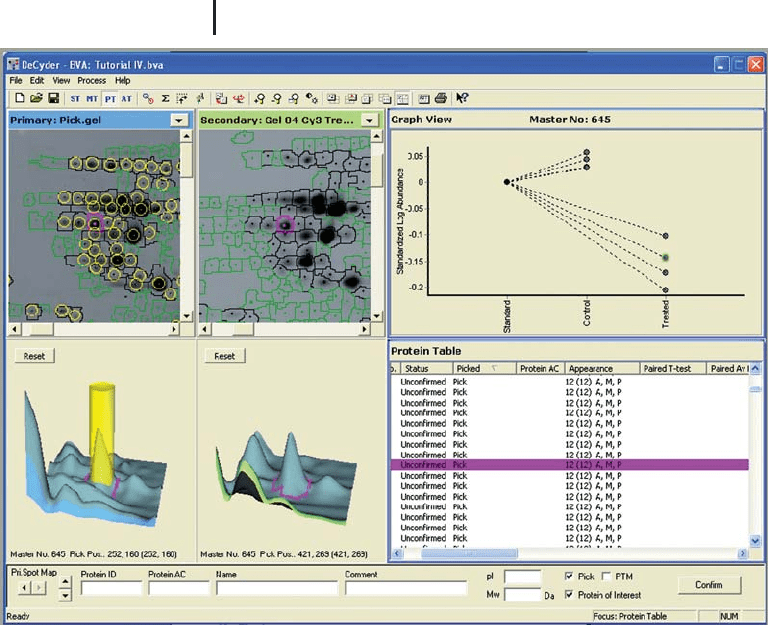Click the Confirm button

click(x=709, y=585)
